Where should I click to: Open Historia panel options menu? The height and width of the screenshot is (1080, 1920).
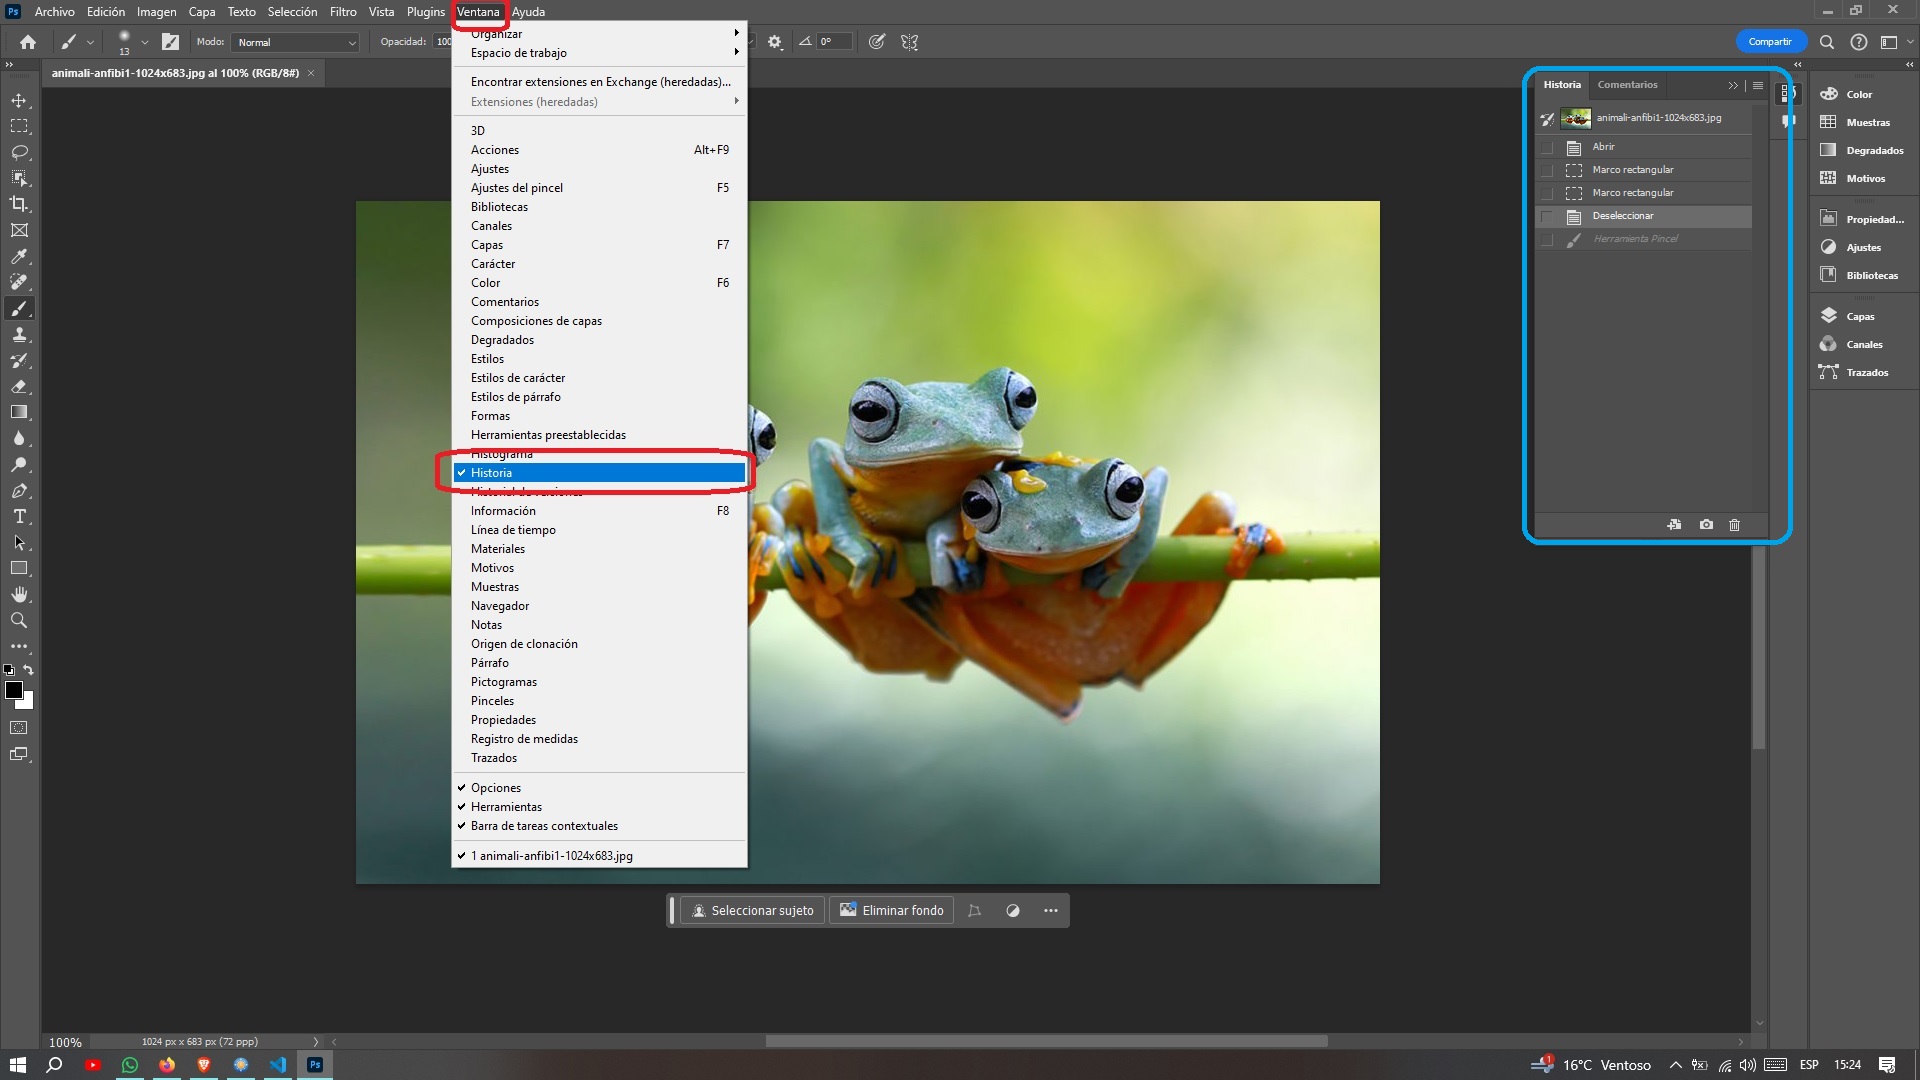(x=1758, y=85)
